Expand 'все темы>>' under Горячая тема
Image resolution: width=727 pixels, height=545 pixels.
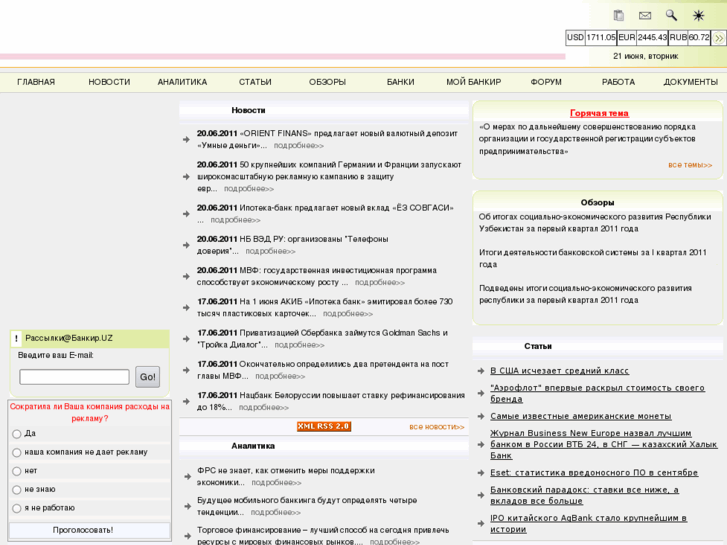690,165
